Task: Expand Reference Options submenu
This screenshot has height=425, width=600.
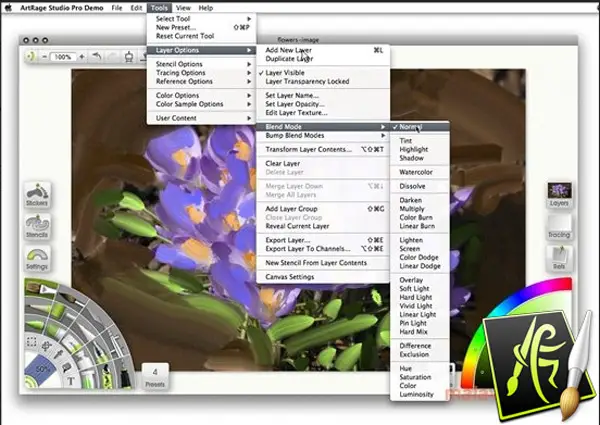Action: 202,81
